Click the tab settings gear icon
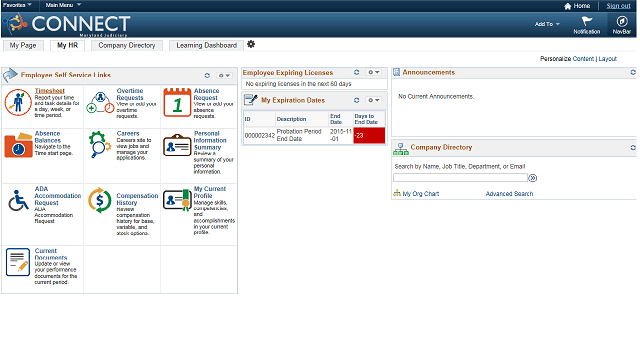The width and height of the screenshot is (640, 360). [251, 44]
